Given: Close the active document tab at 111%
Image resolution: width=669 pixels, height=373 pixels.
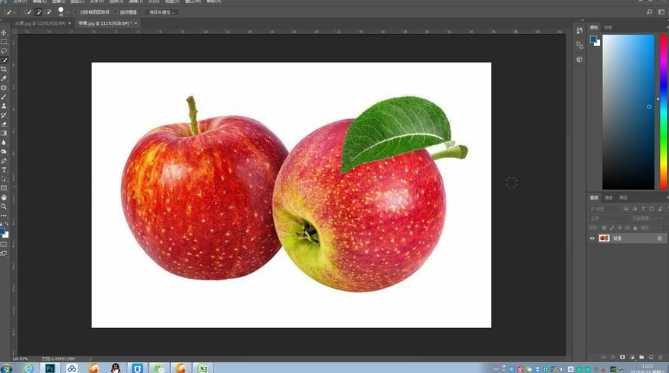Looking at the screenshot, I should 136,23.
